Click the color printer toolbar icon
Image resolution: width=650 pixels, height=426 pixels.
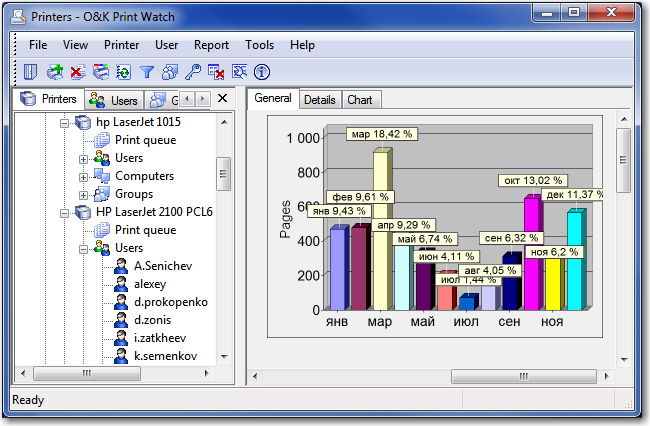click(x=101, y=72)
